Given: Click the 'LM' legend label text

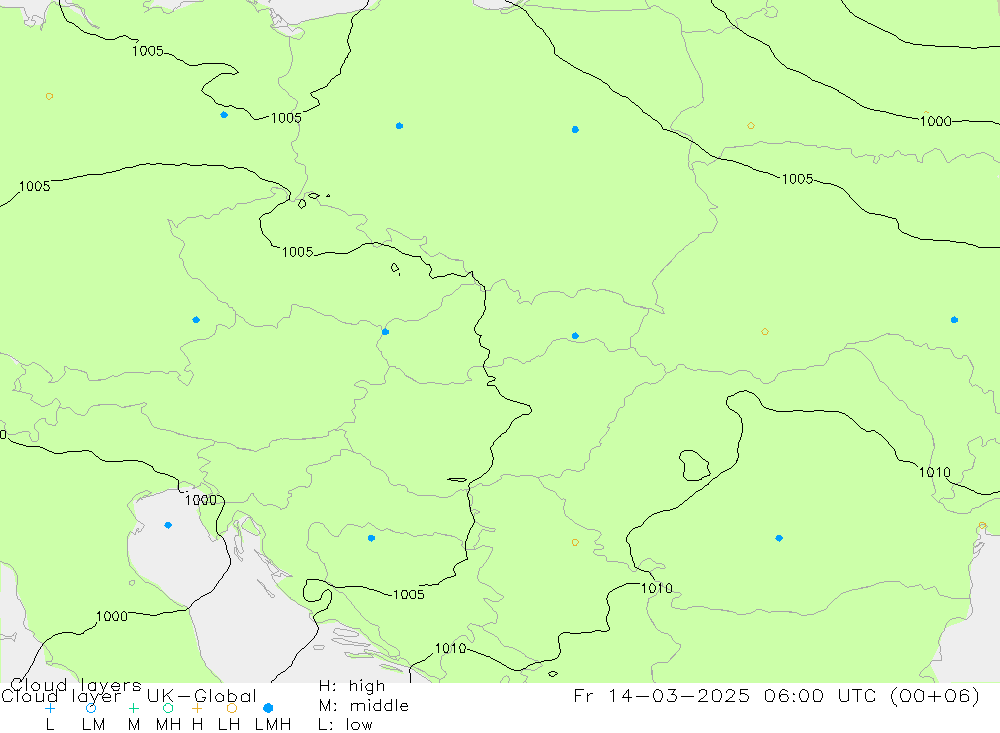Looking at the screenshot, I should pyautogui.click(x=93, y=725).
